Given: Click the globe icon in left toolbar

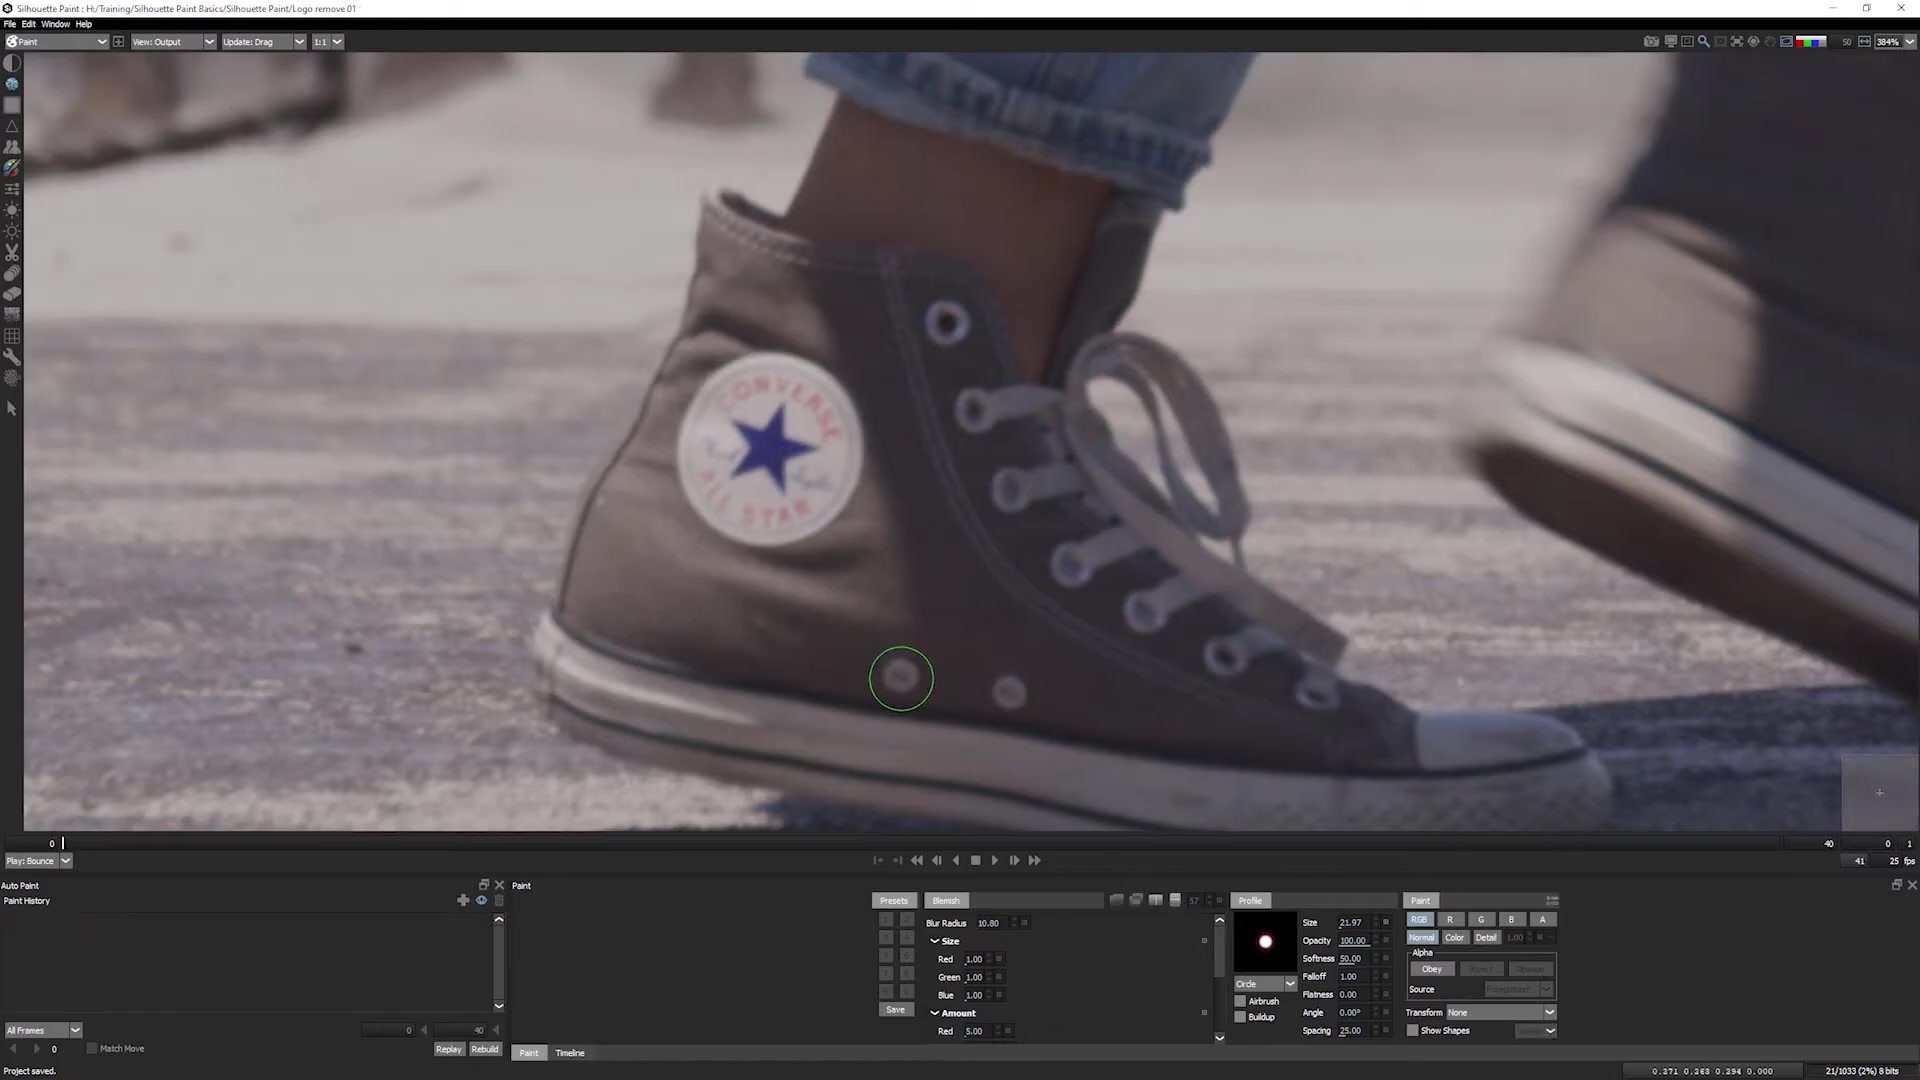Looking at the screenshot, I should pyautogui.click(x=12, y=84).
